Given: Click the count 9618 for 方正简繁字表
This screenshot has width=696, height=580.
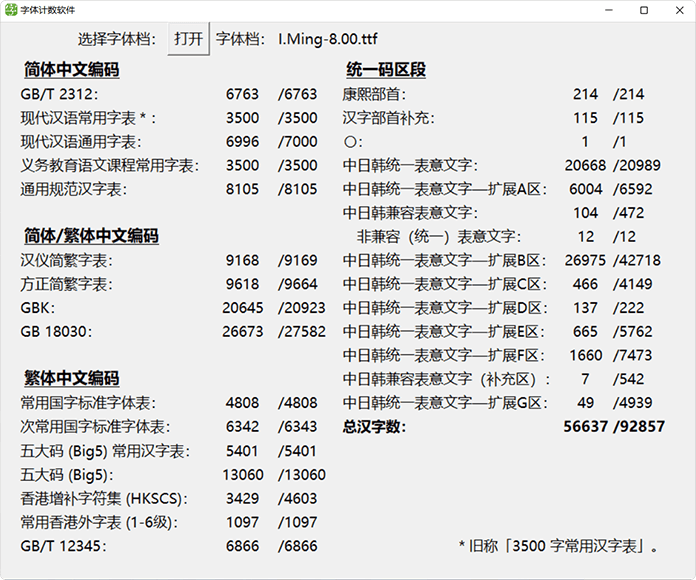Looking at the screenshot, I should pyautogui.click(x=242, y=284).
